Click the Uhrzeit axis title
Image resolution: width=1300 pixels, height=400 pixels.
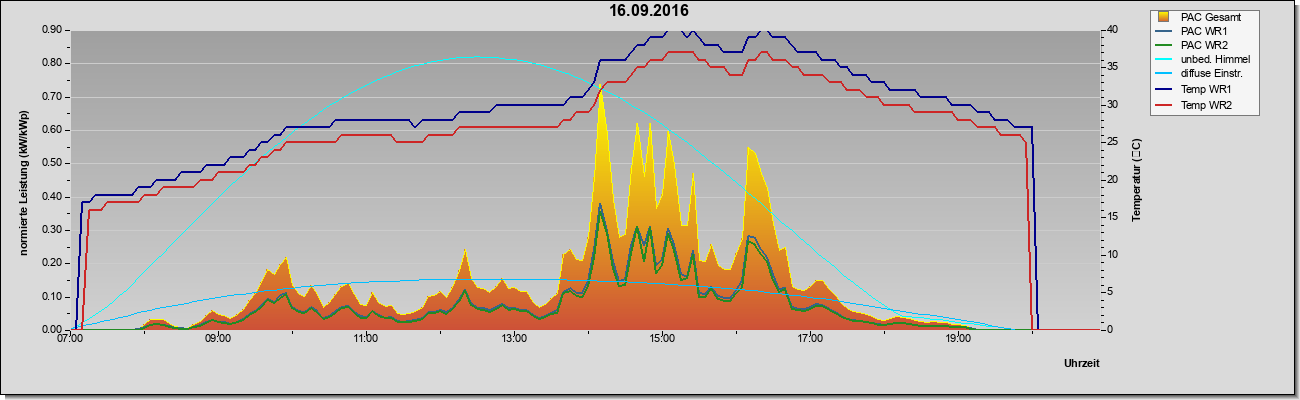click(x=1082, y=364)
